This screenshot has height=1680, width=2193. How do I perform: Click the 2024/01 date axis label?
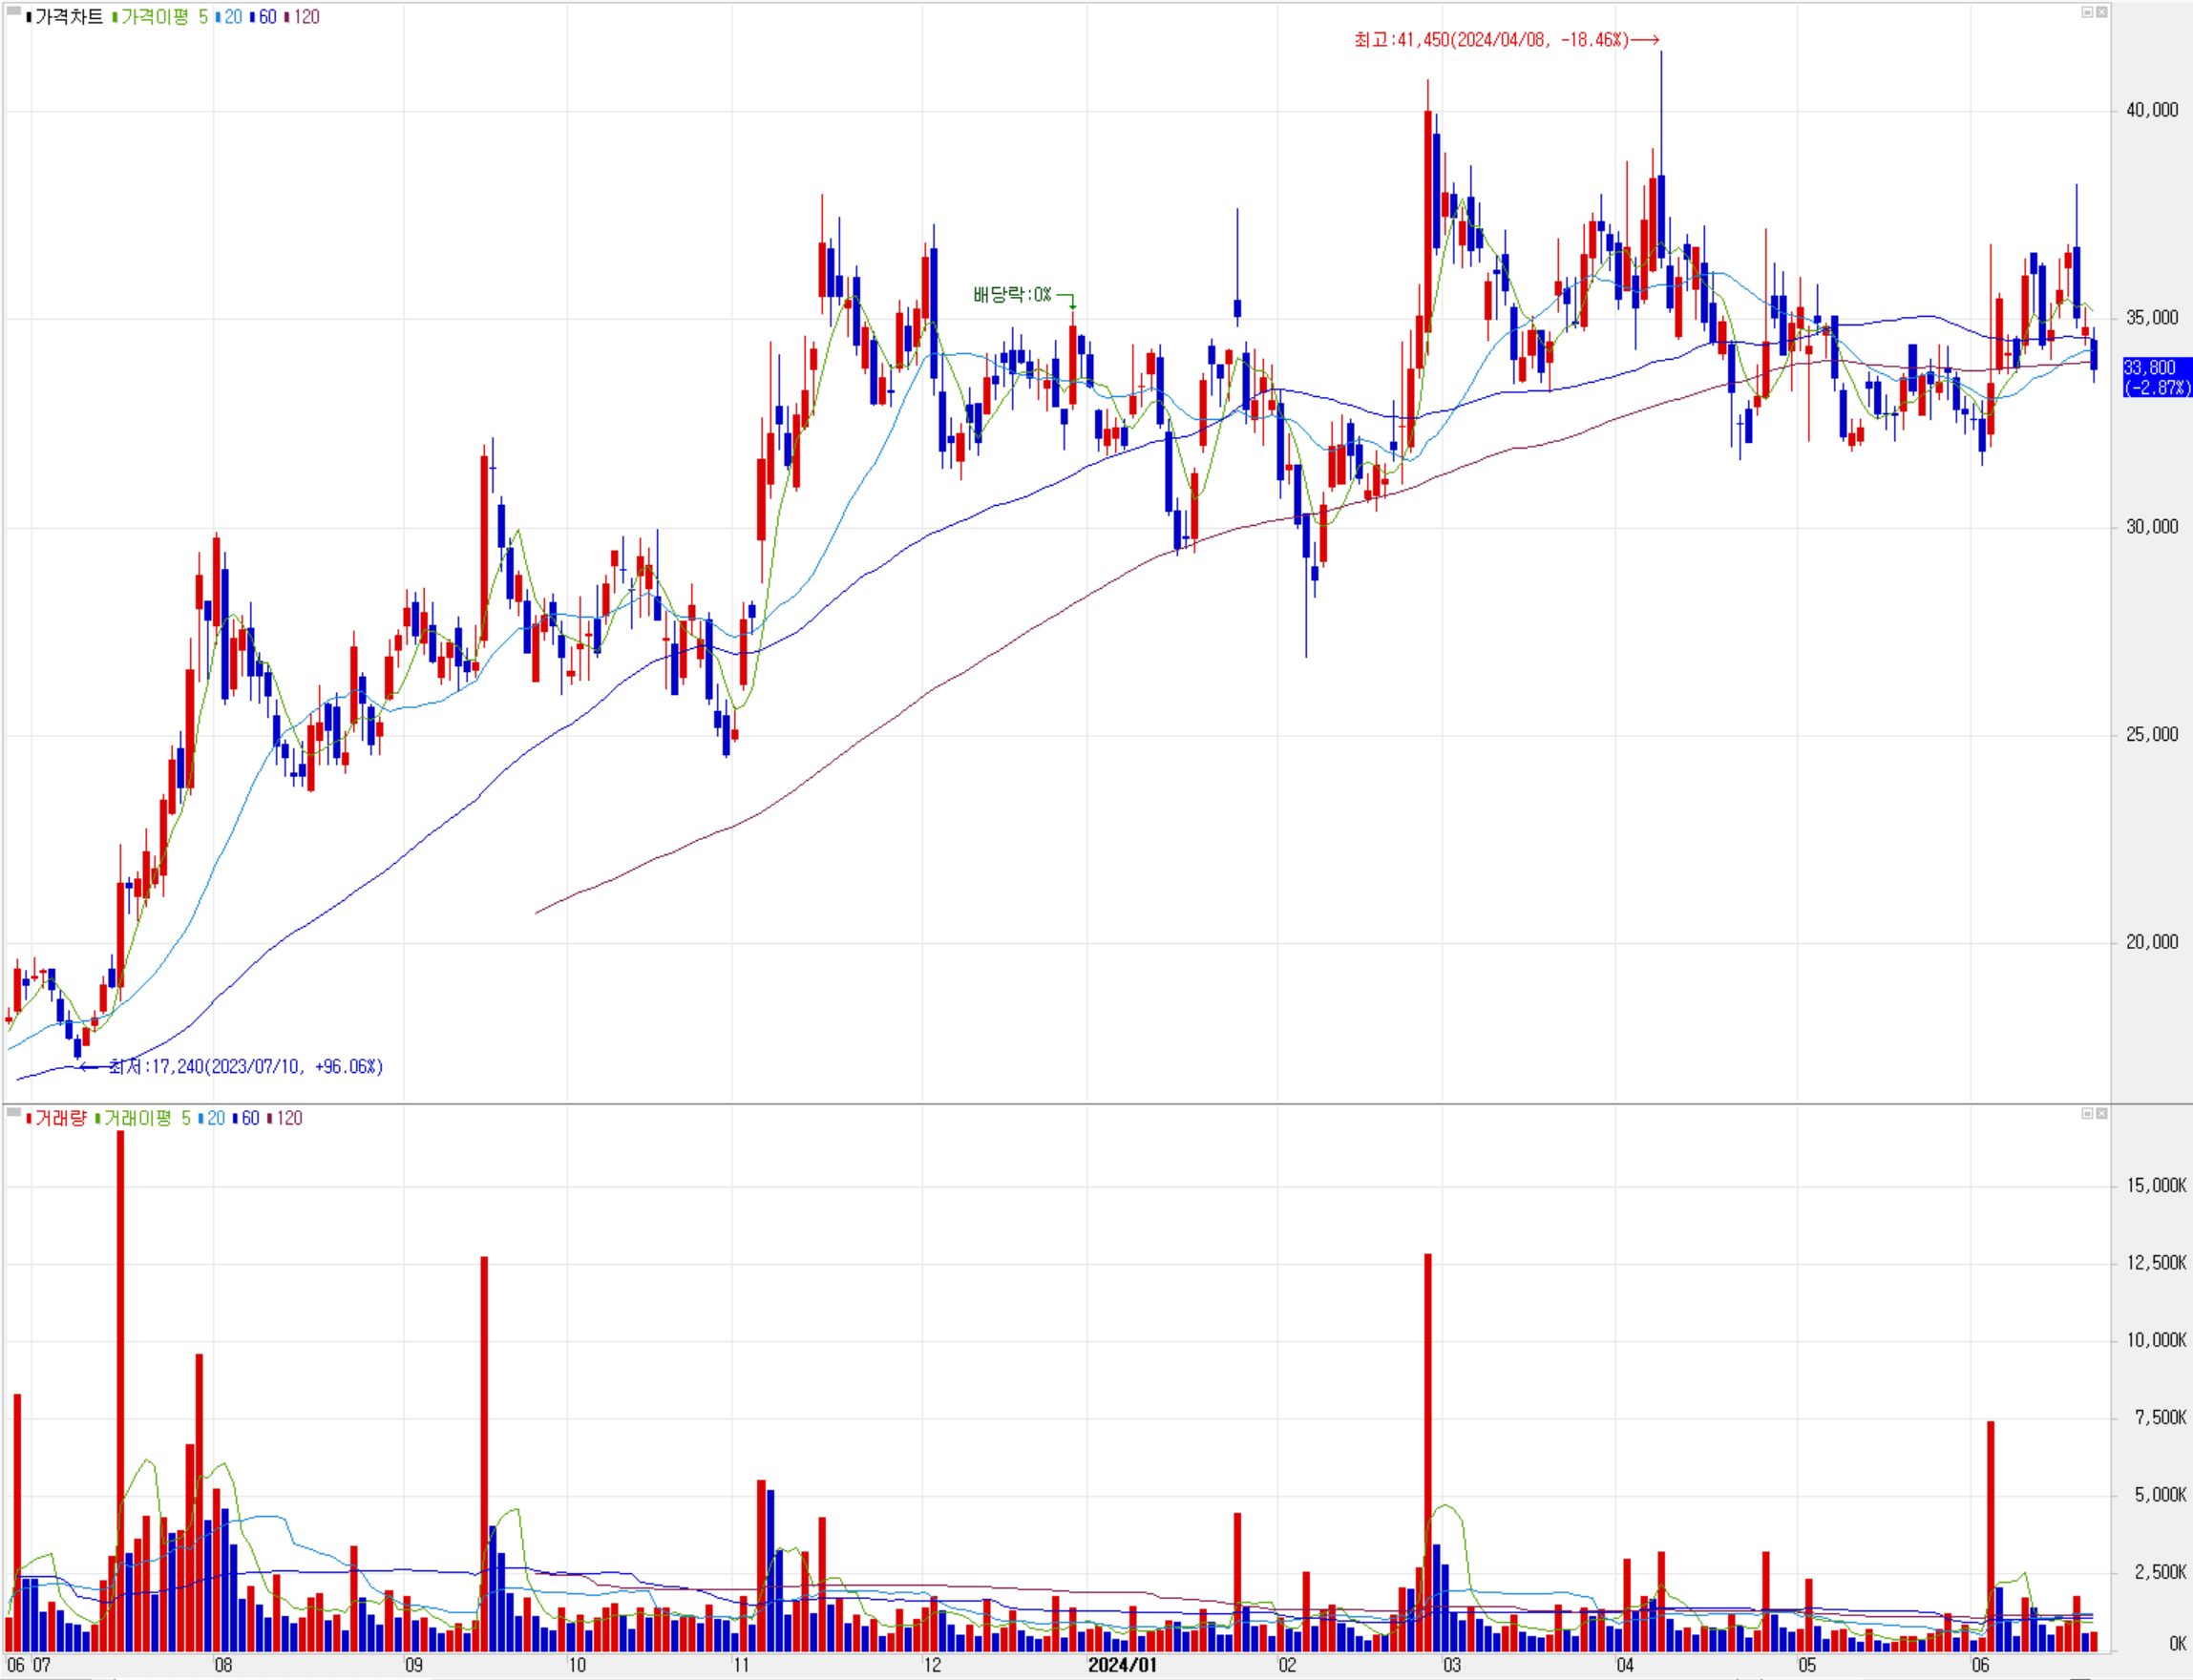tap(1122, 1665)
